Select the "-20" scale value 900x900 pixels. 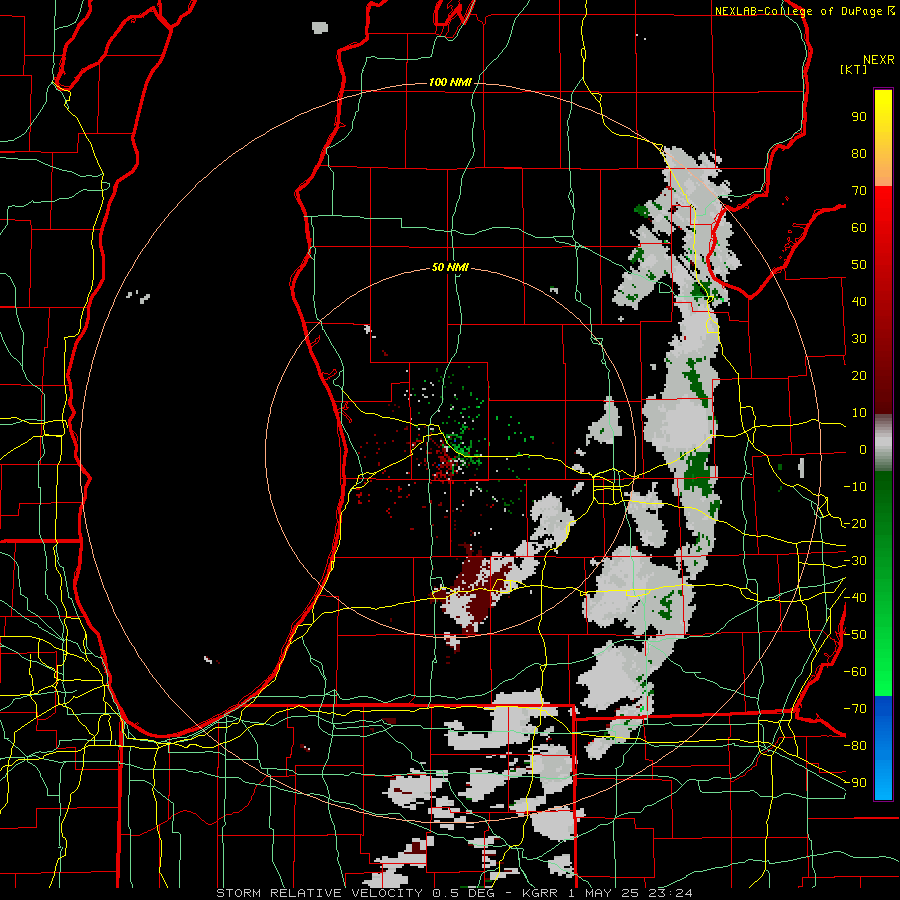[855, 523]
